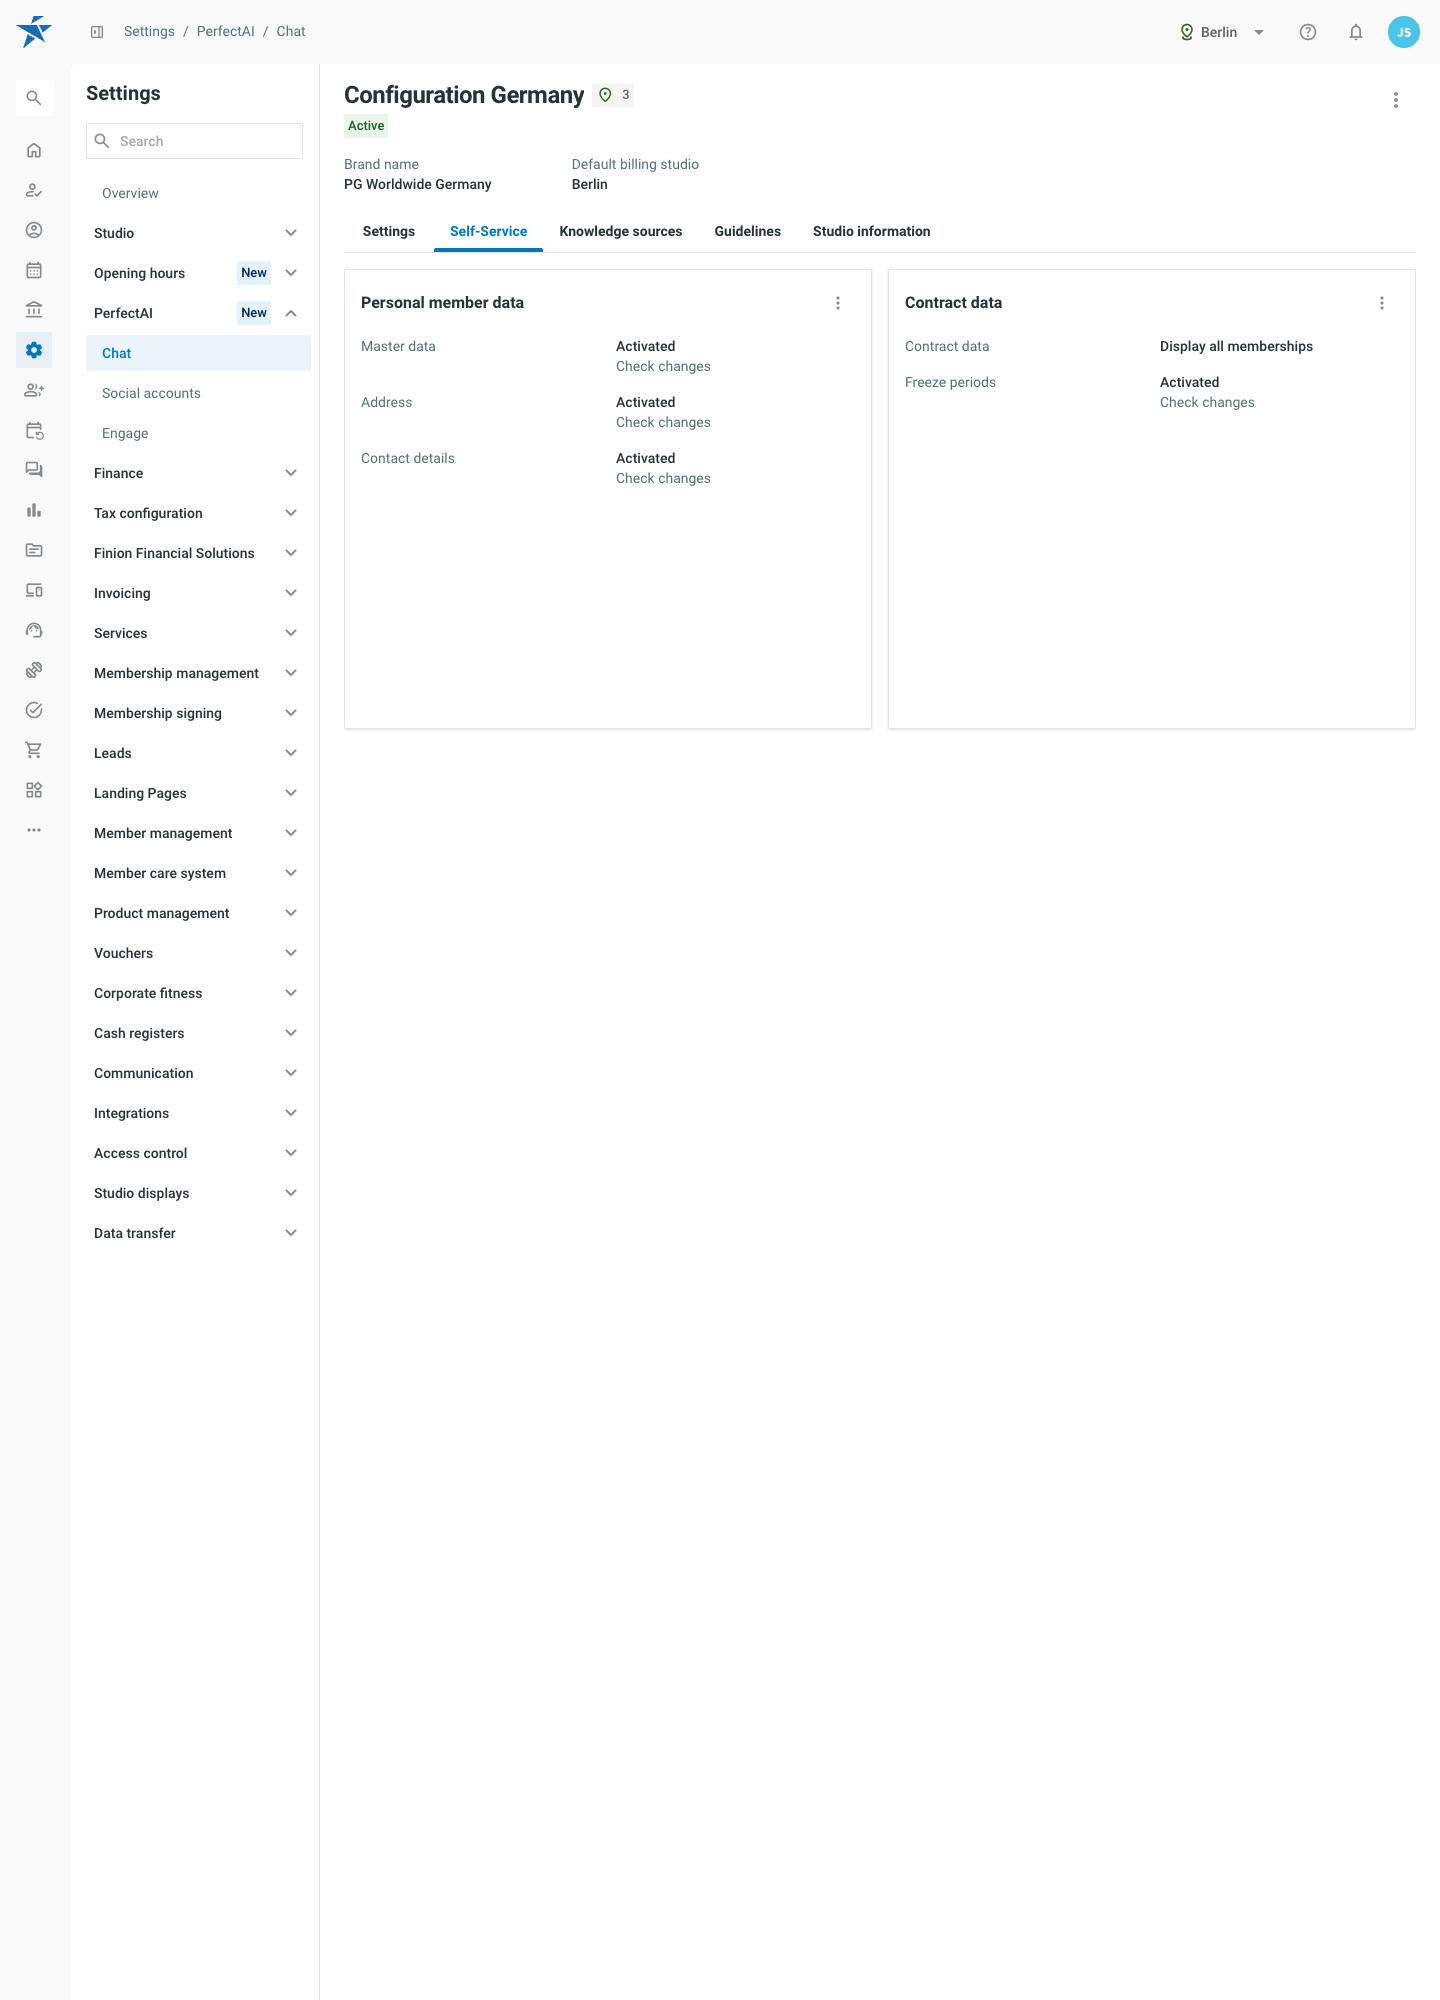
Task: Select the Self-Service tab
Action: tap(488, 231)
